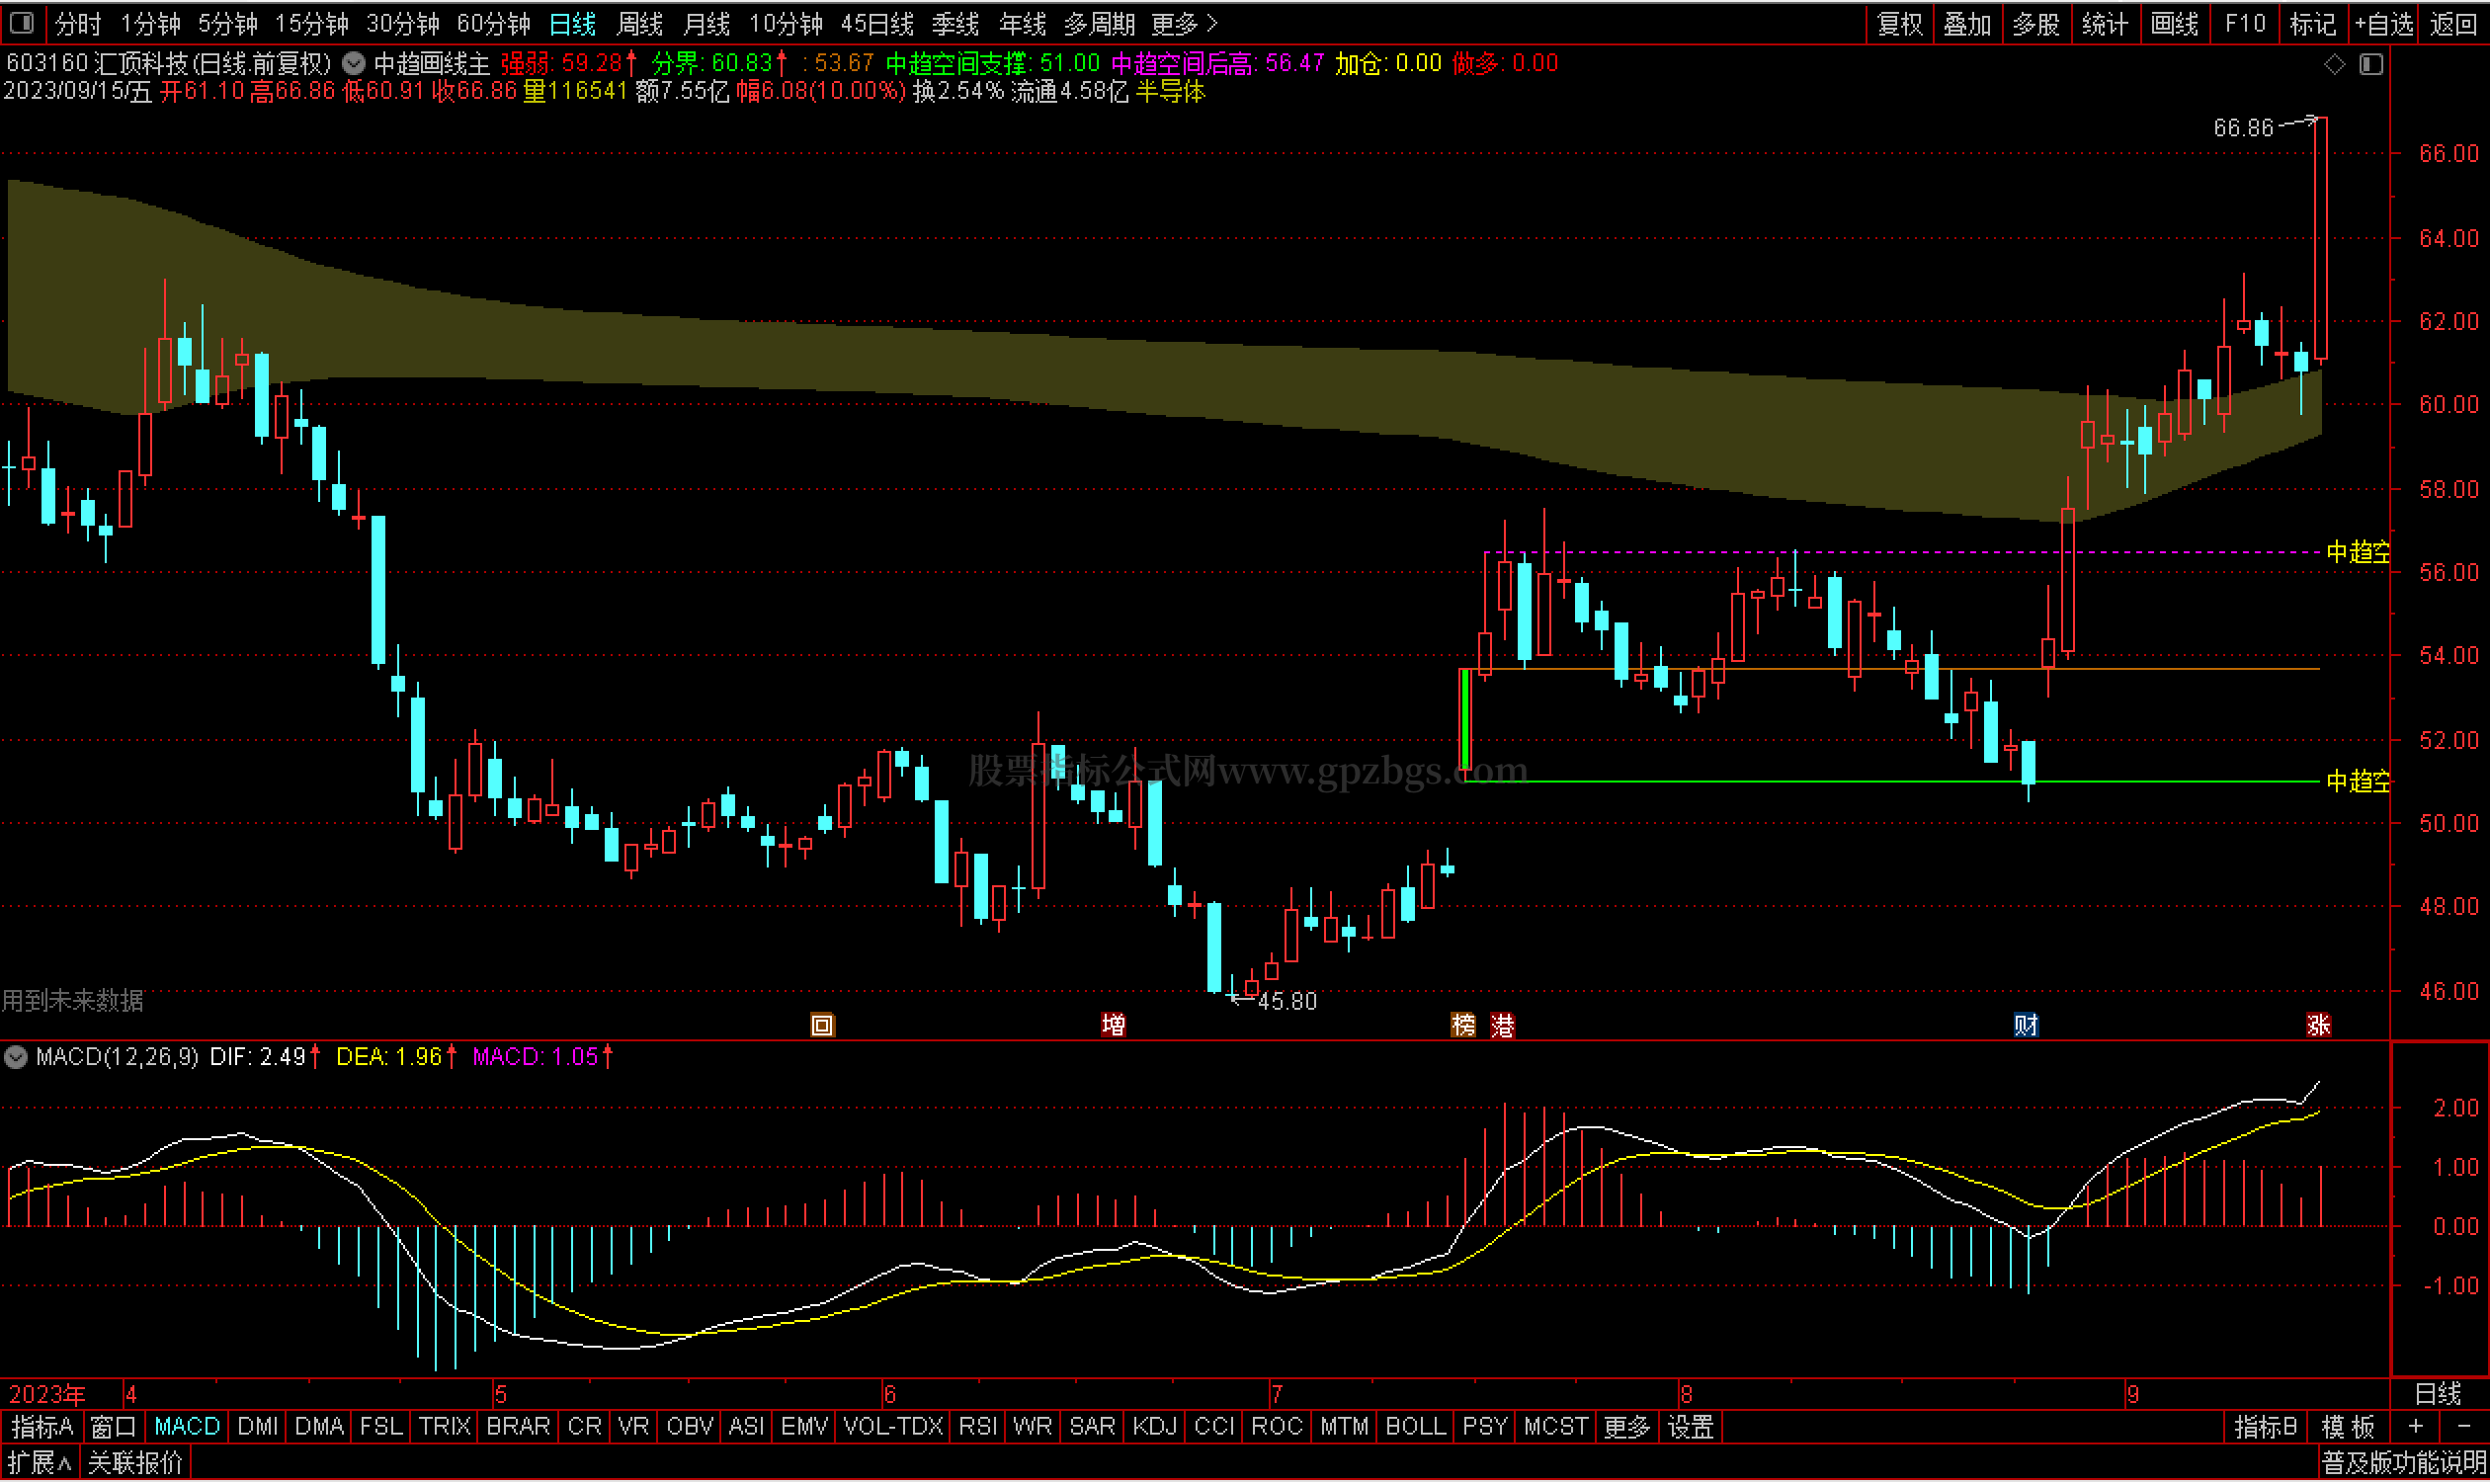Screen dimensions: 2490x1484
Task: Click the 标记 mark button
Action: pos(2313,23)
